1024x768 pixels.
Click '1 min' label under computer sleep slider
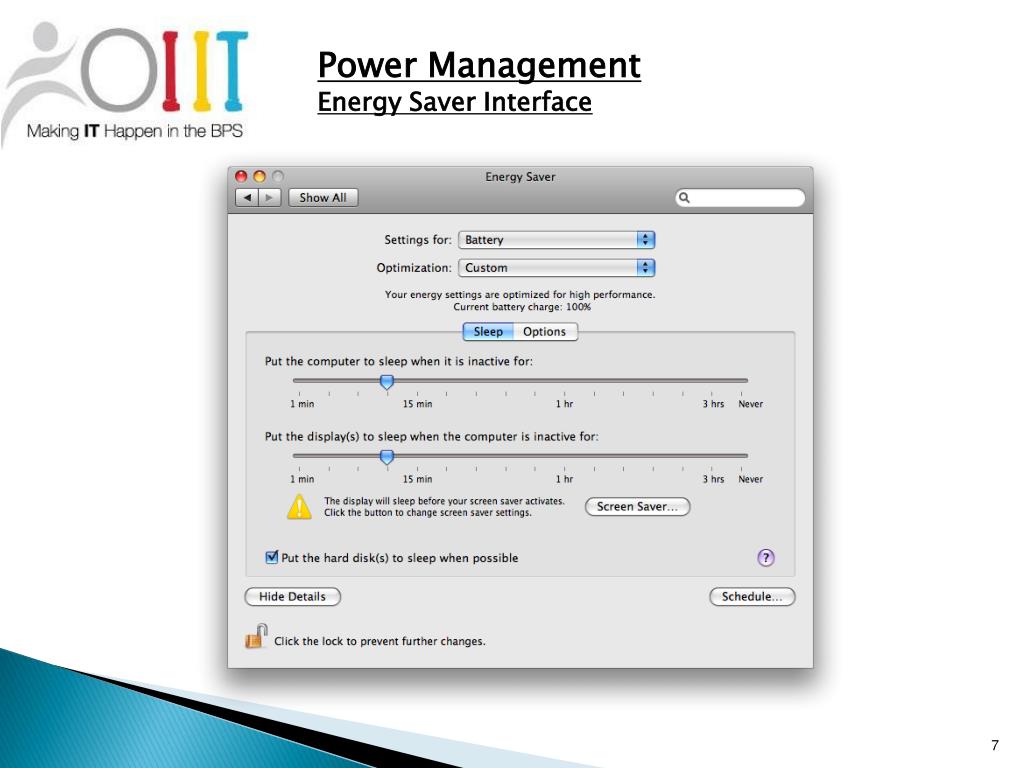pos(302,404)
